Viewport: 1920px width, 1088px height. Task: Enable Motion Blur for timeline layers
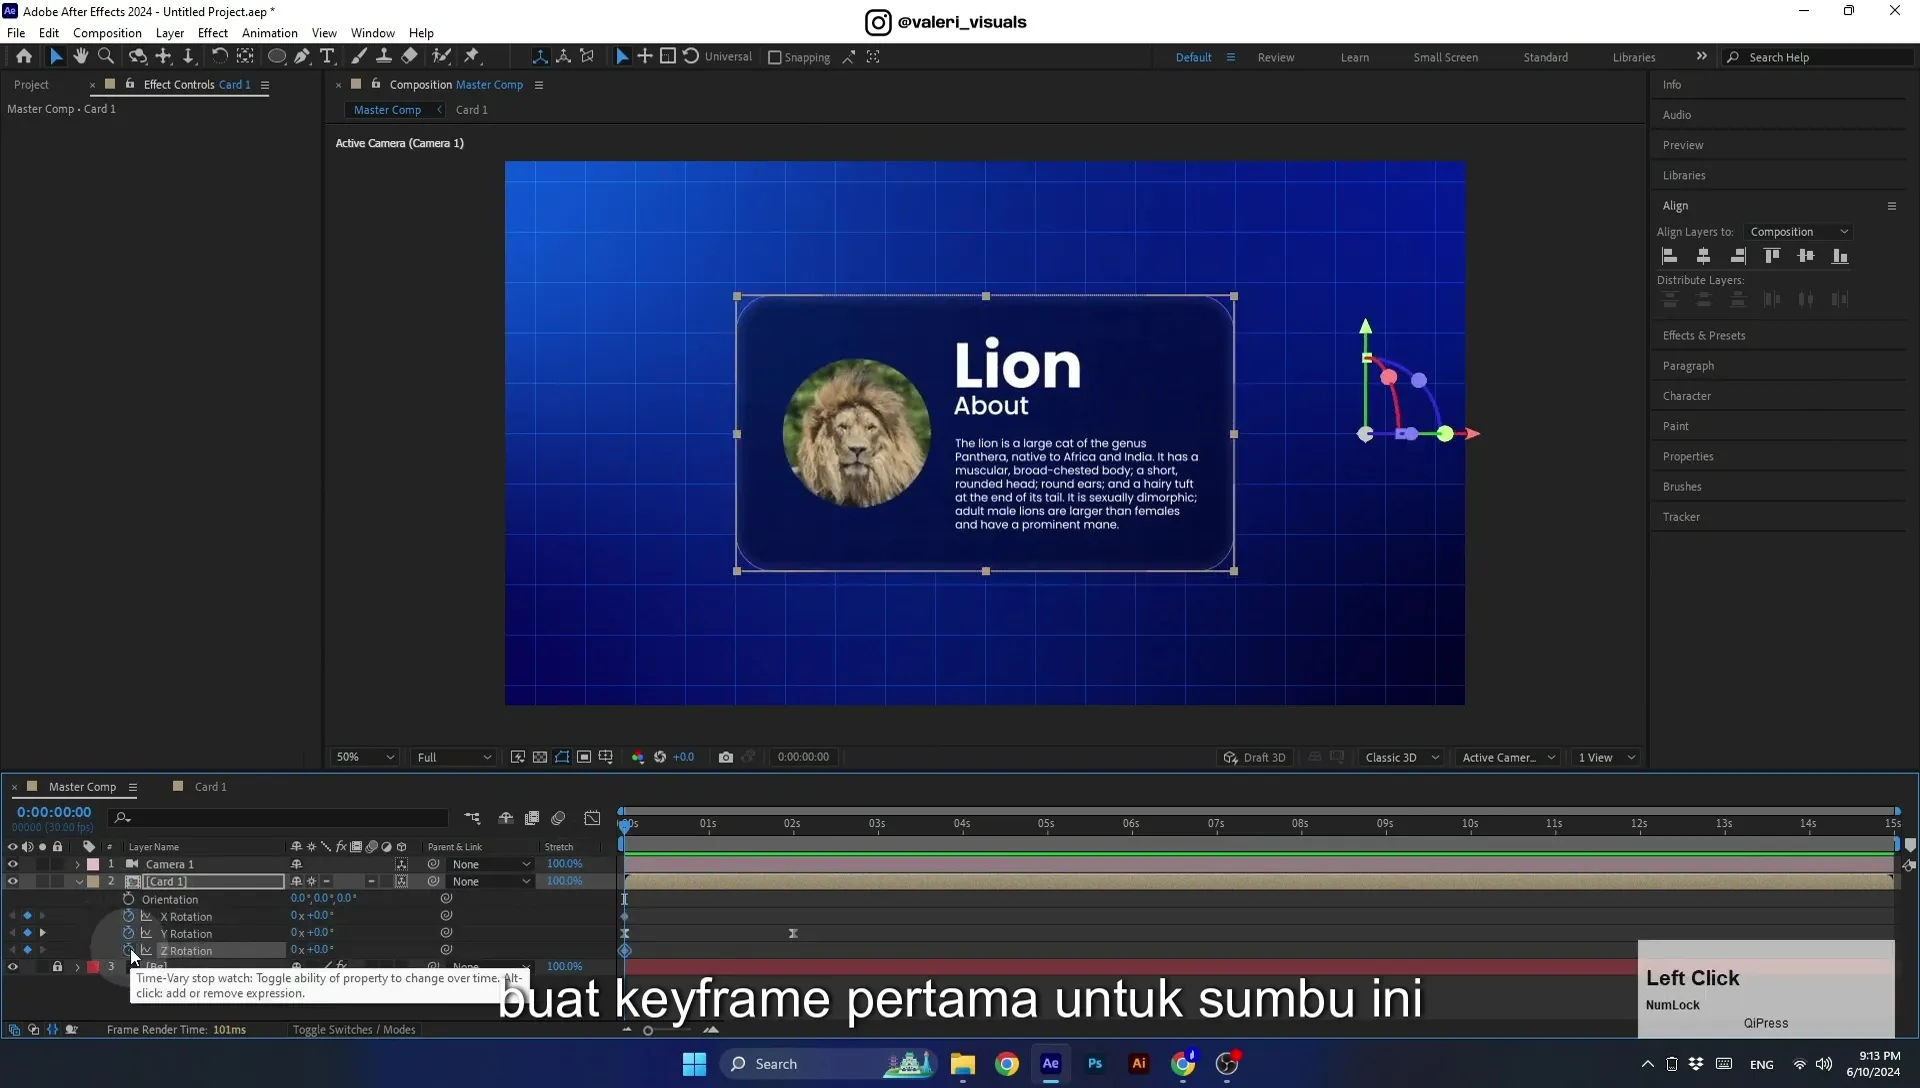coord(558,818)
